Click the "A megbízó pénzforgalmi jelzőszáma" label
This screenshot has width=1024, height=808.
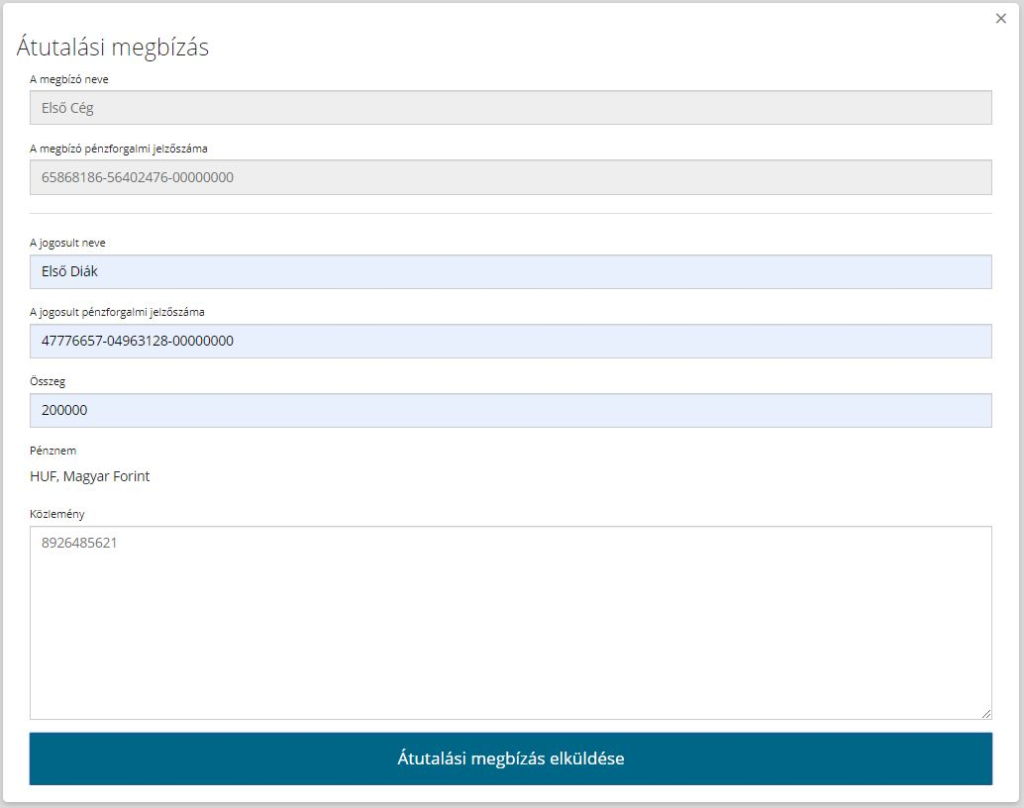tap(118, 148)
